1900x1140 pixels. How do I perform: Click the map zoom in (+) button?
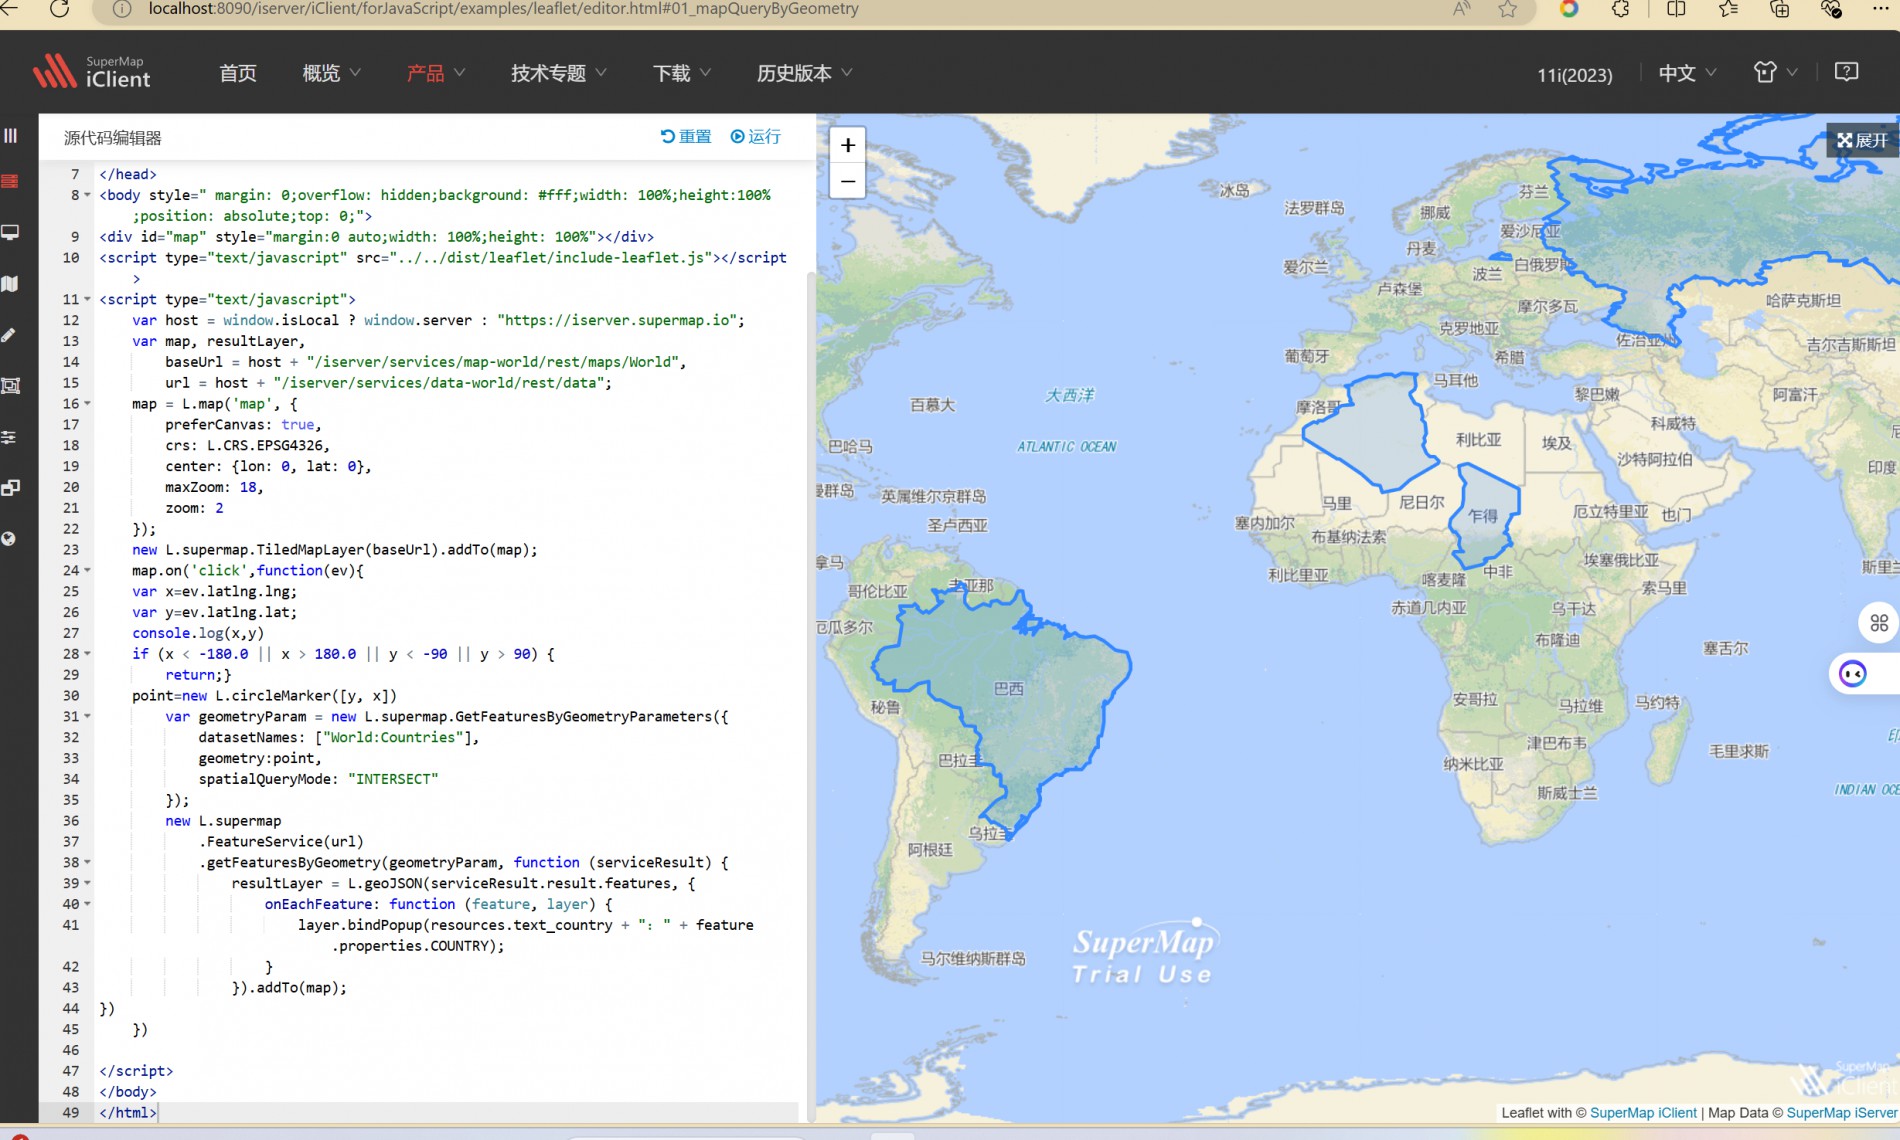(847, 145)
